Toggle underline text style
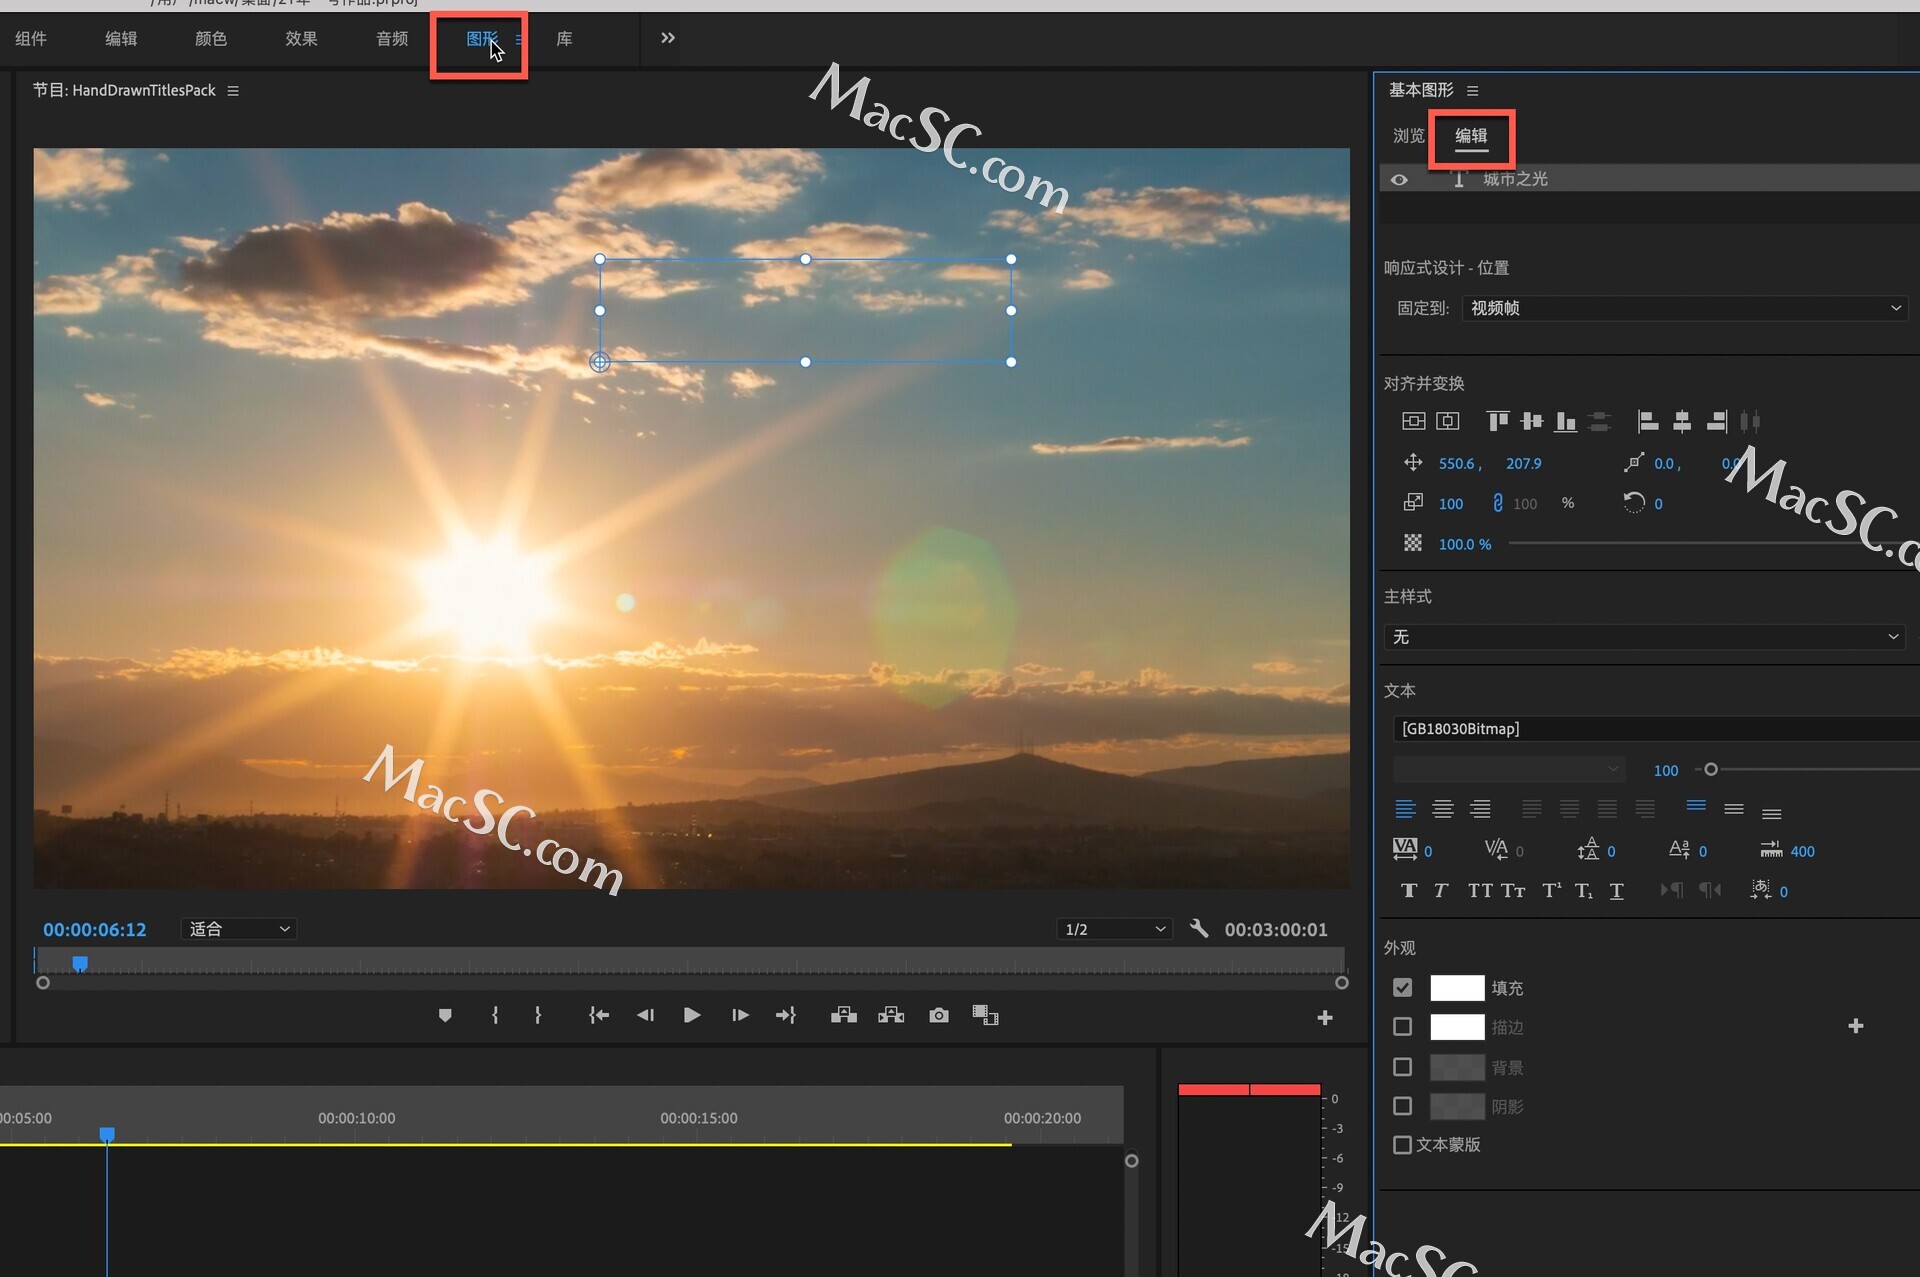The image size is (1920, 1277). [x=1616, y=890]
